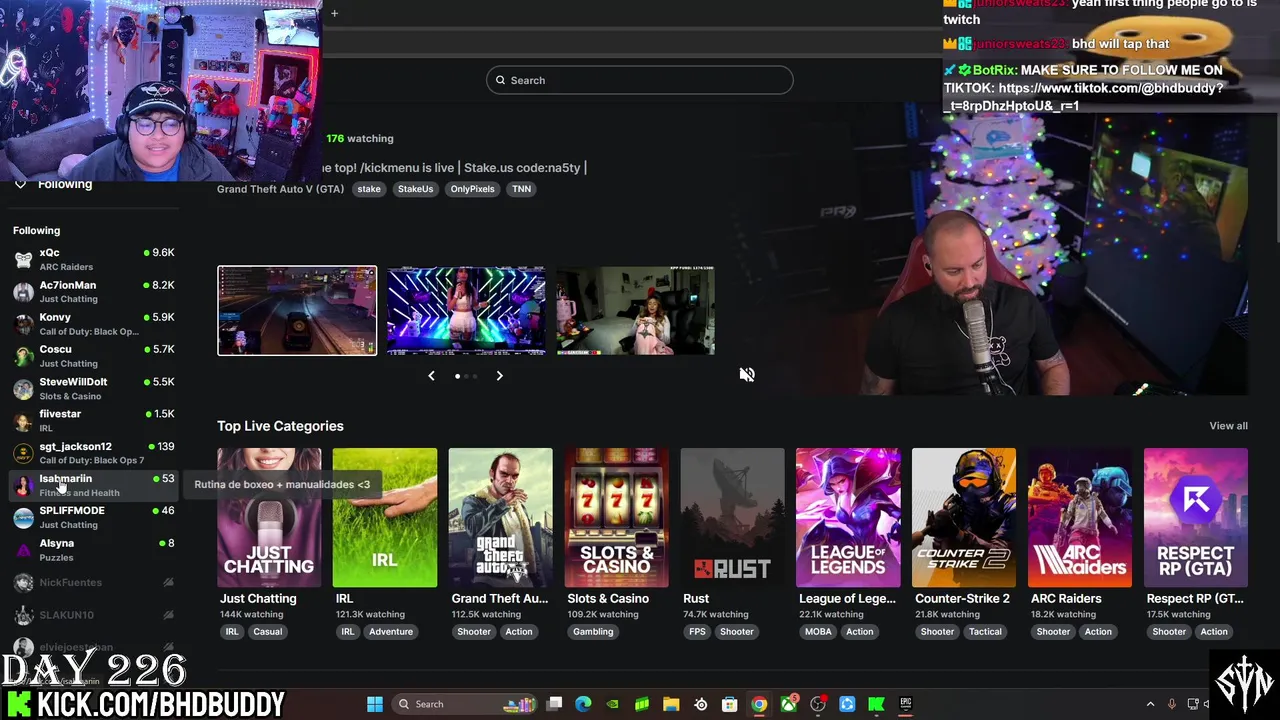Open the NVIDIA app from taskbar

pos(613,704)
